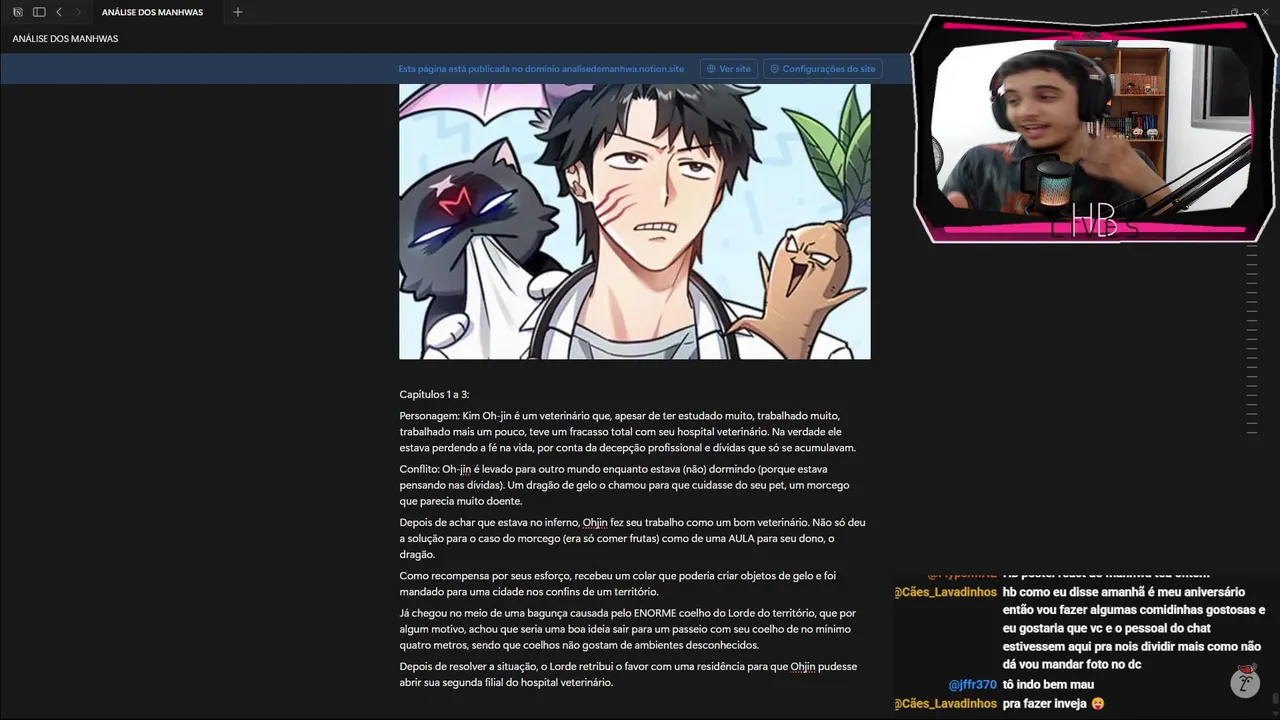Click the published-domain notice text

541,69
